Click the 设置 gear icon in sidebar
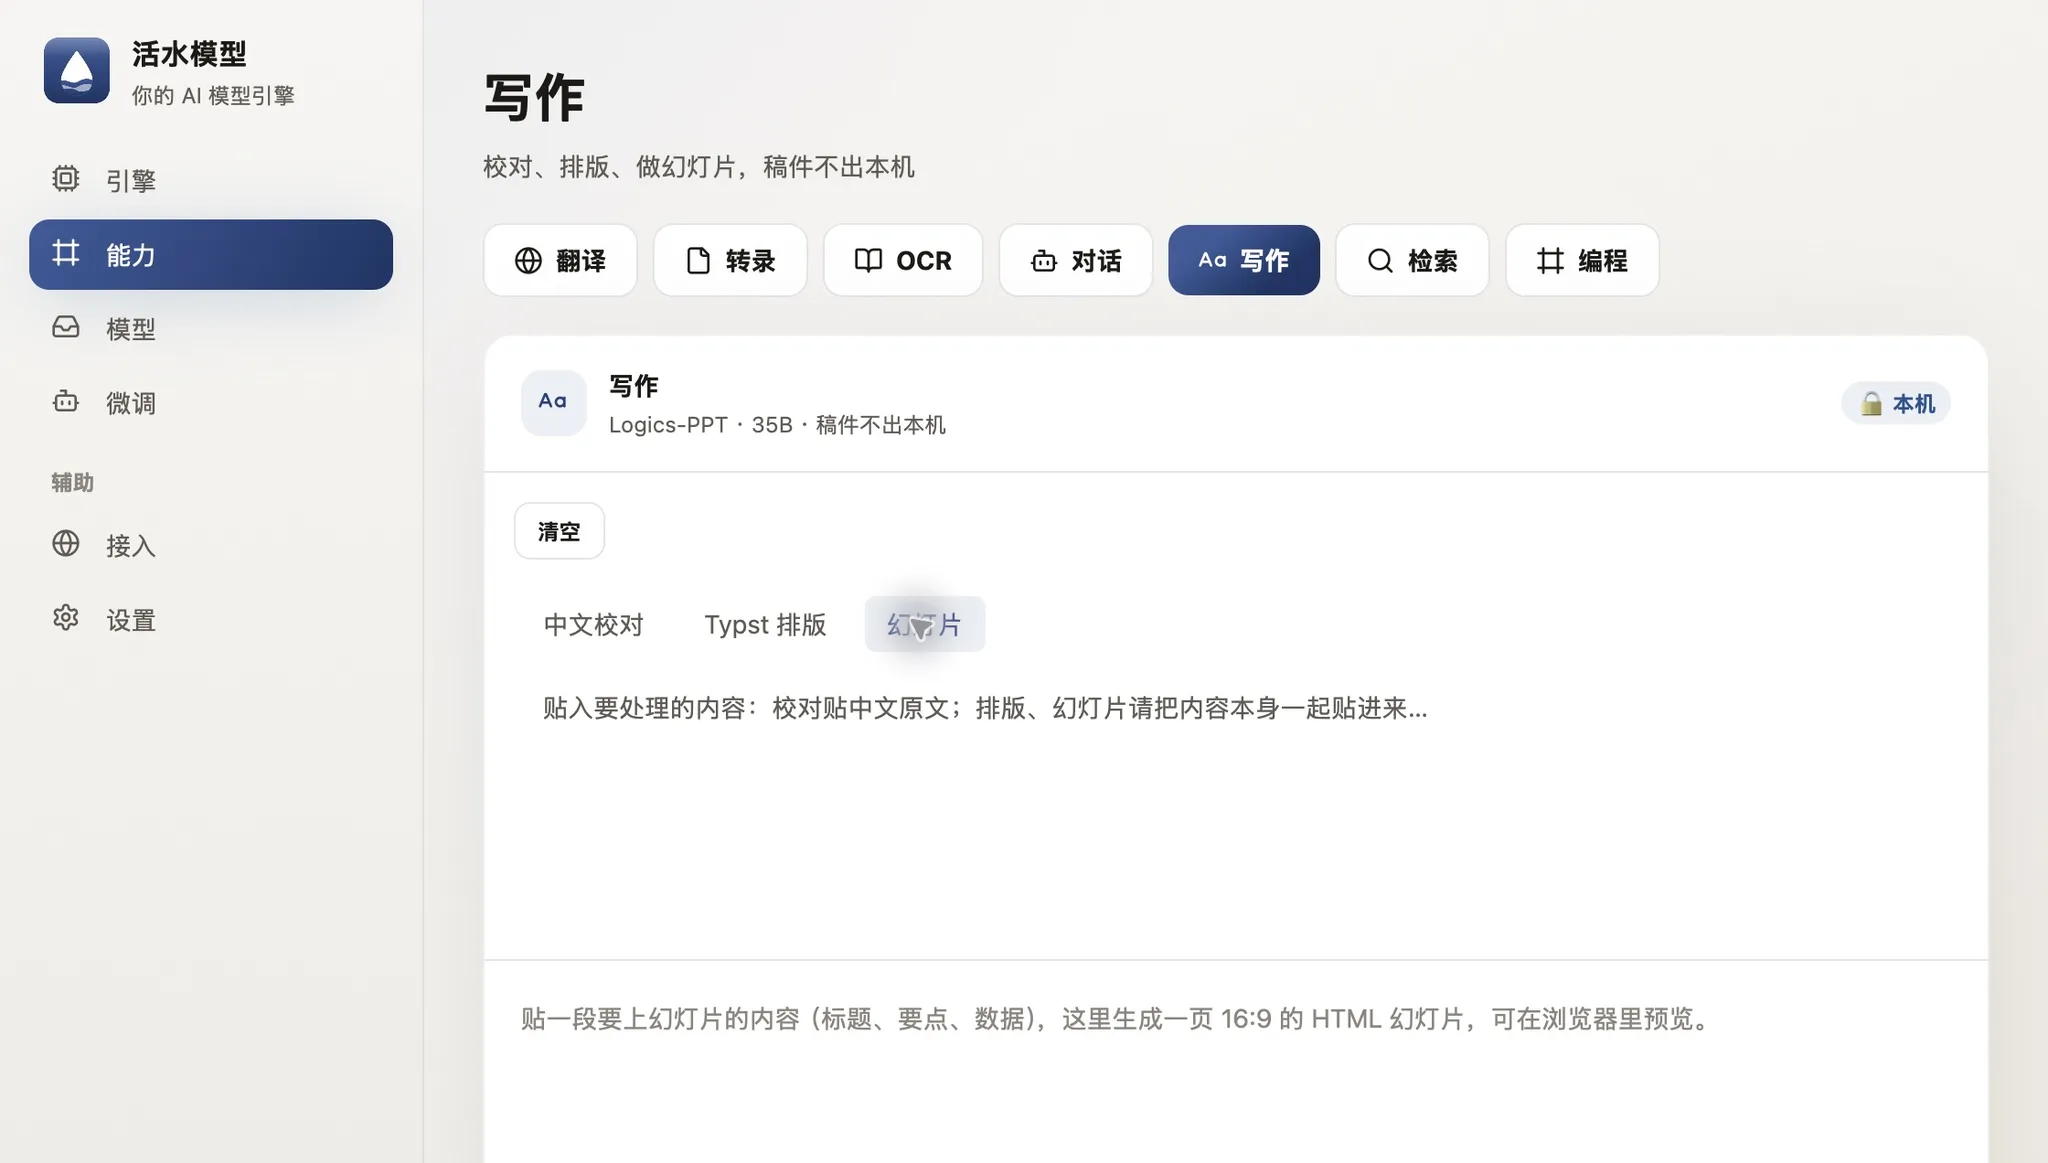This screenshot has height=1163, width=2048. pos(66,618)
